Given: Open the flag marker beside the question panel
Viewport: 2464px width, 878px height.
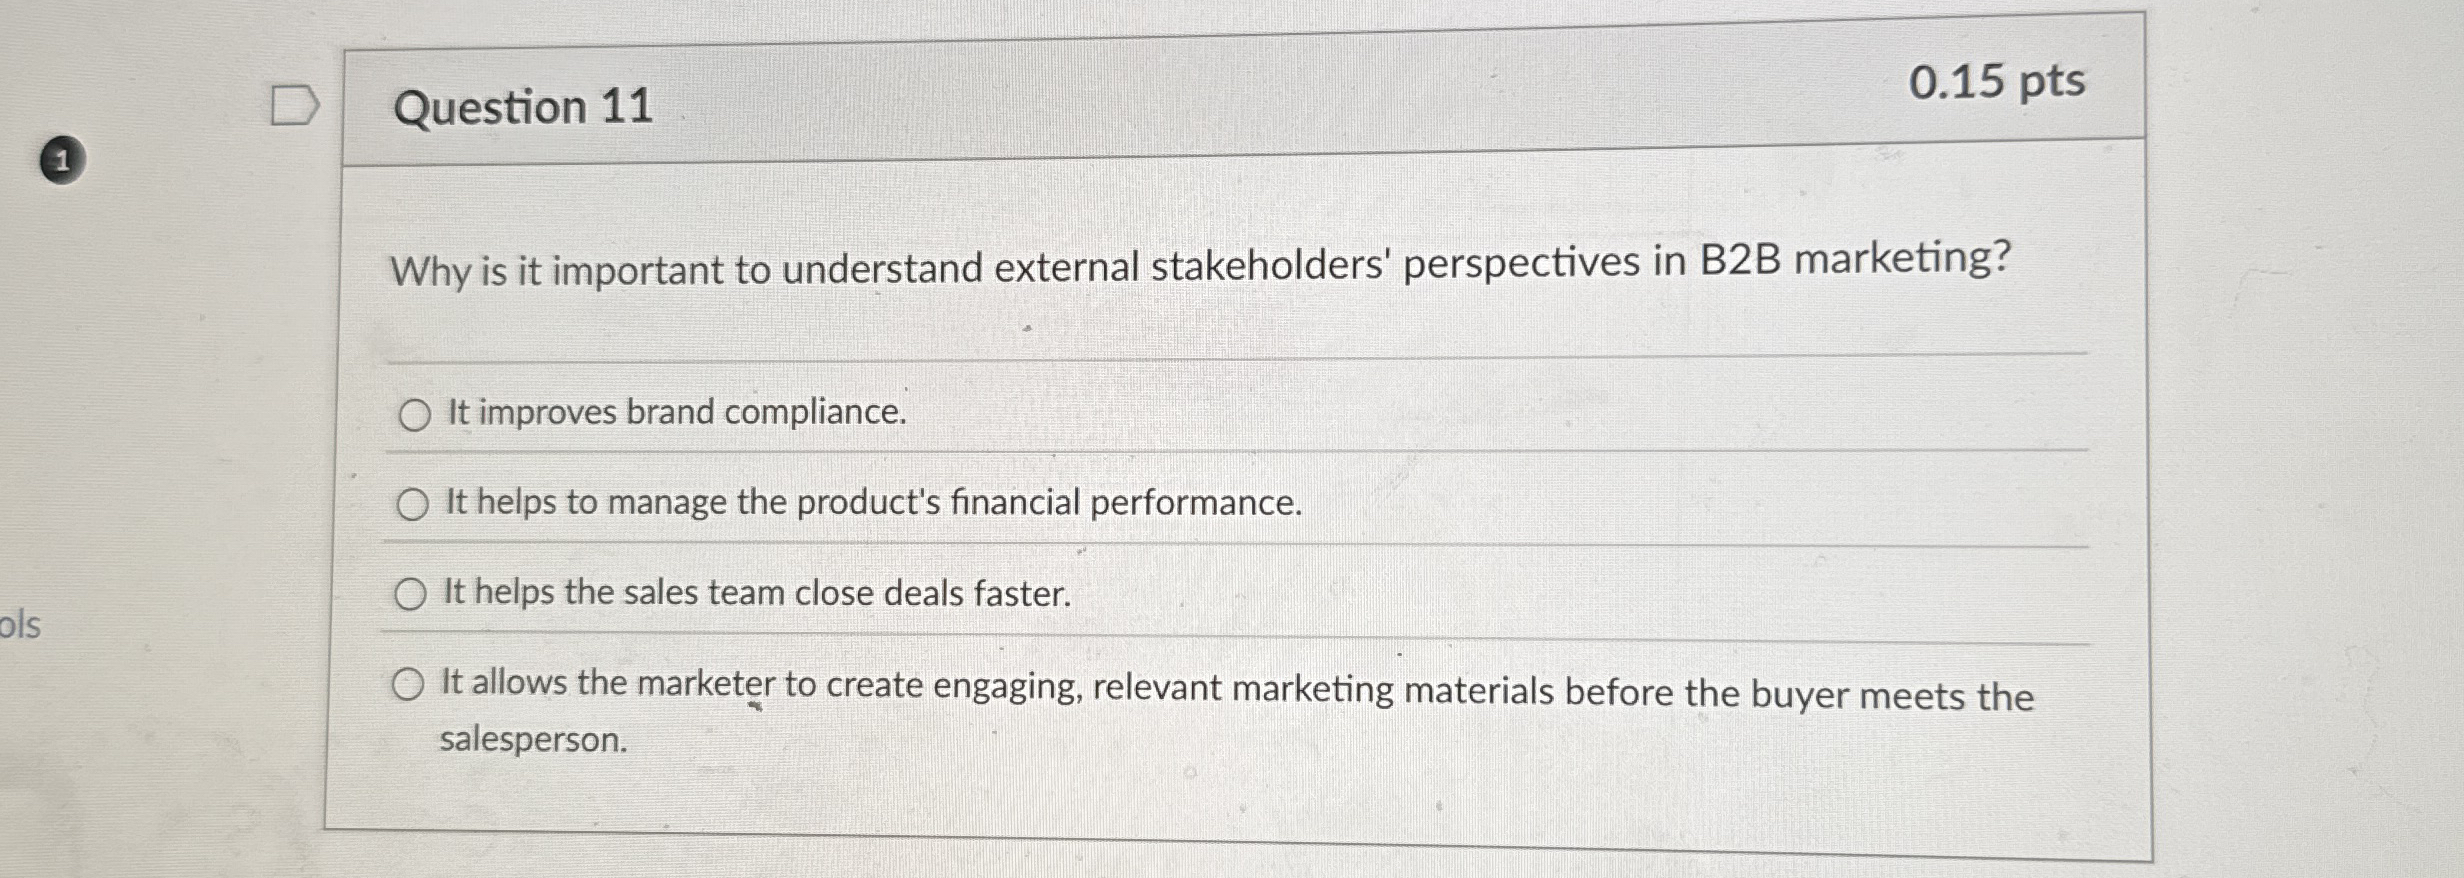Looking at the screenshot, I should pos(295,105).
